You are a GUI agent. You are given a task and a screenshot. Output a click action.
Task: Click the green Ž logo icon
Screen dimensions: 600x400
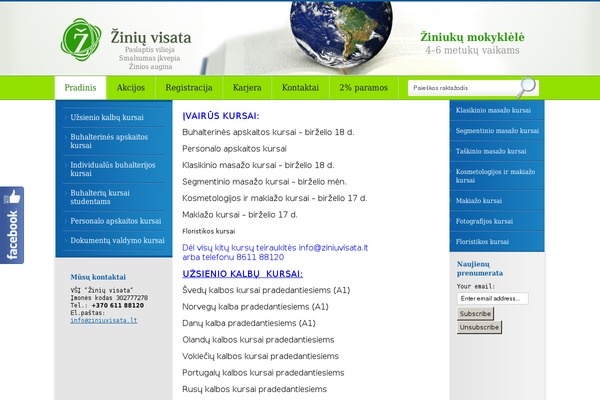click(x=81, y=39)
